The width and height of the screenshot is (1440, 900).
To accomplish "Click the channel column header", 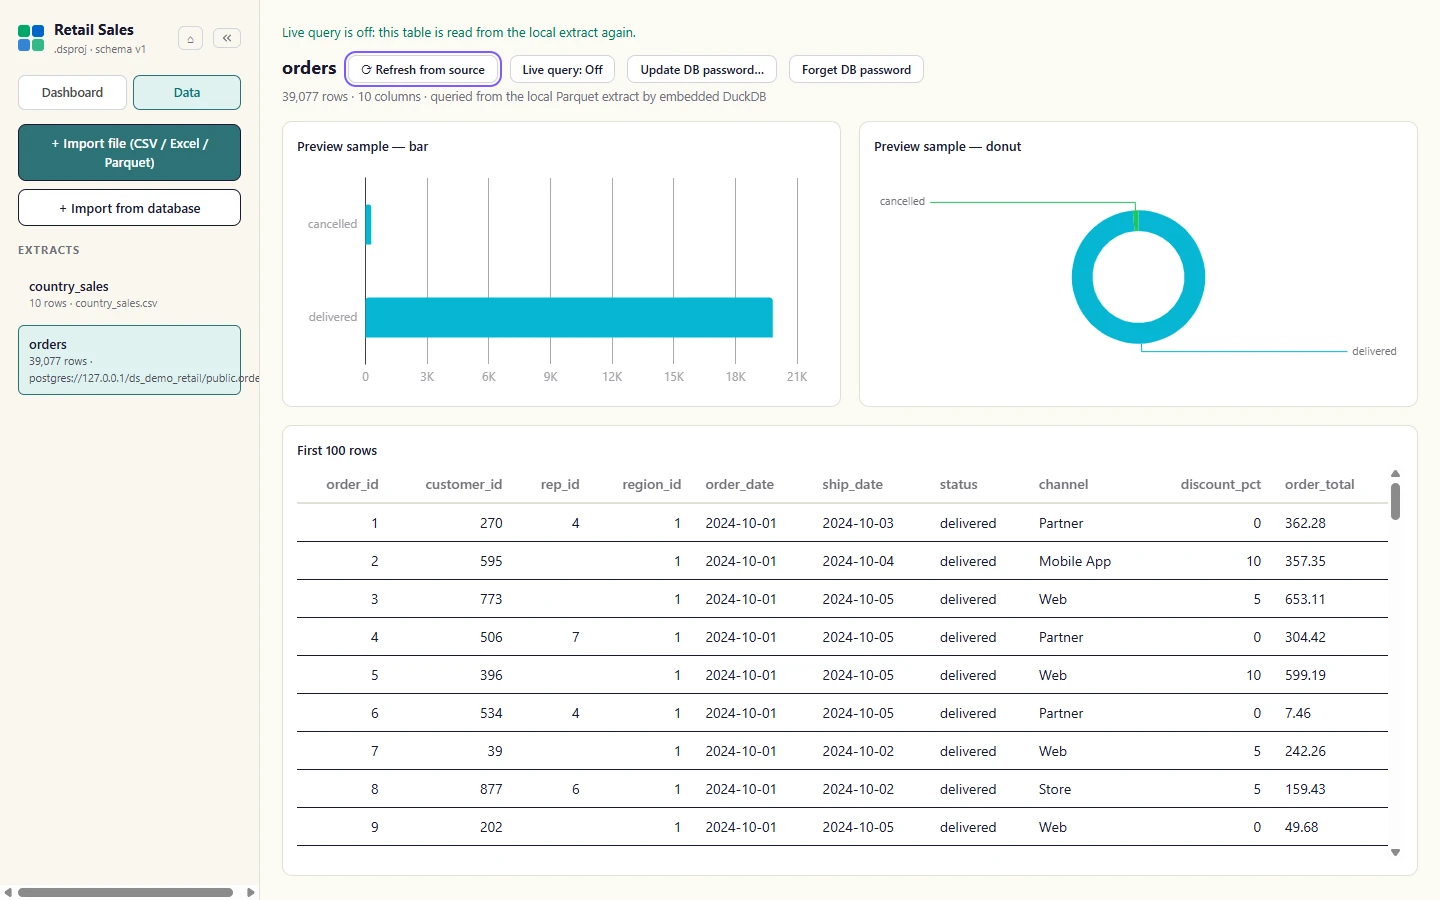I will coord(1063,484).
